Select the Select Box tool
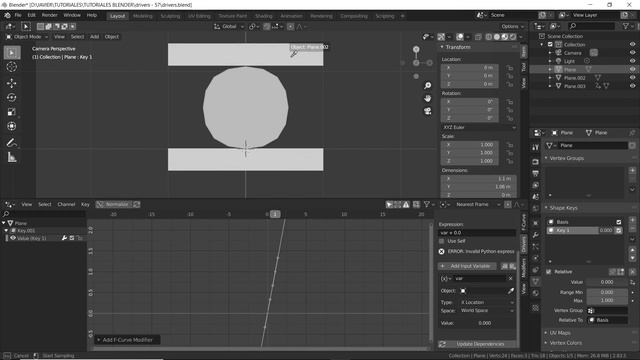The width and height of the screenshot is (640, 360). 12,53
